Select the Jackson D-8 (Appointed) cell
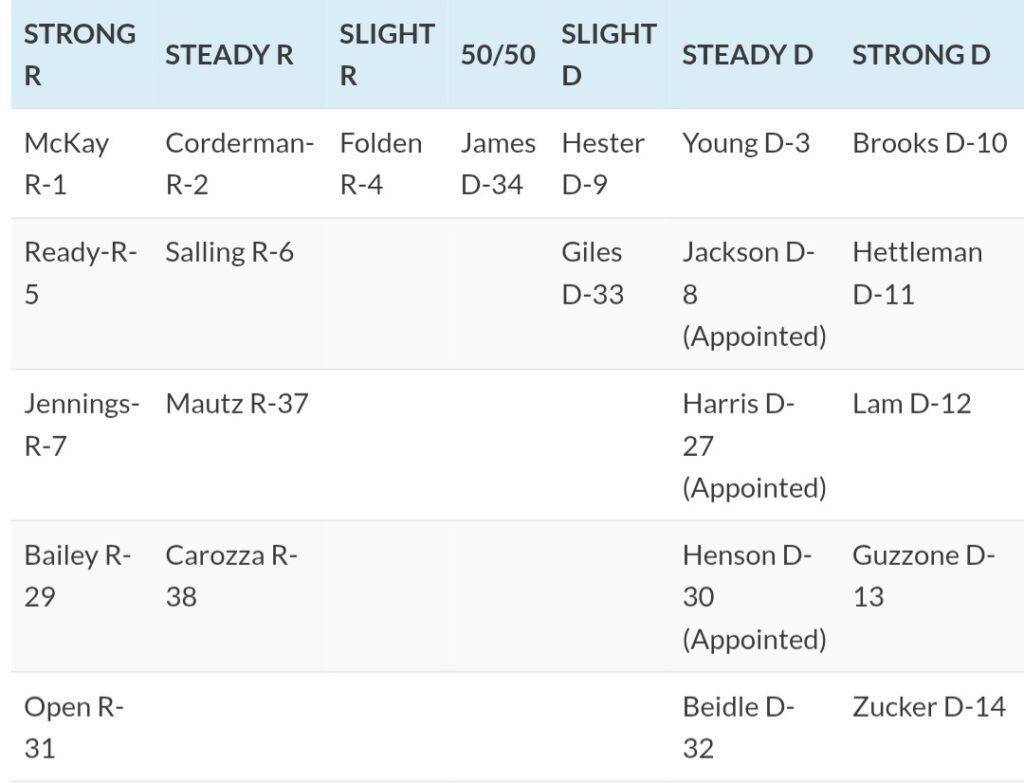Image resolution: width=1024 pixels, height=783 pixels. point(754,294)
